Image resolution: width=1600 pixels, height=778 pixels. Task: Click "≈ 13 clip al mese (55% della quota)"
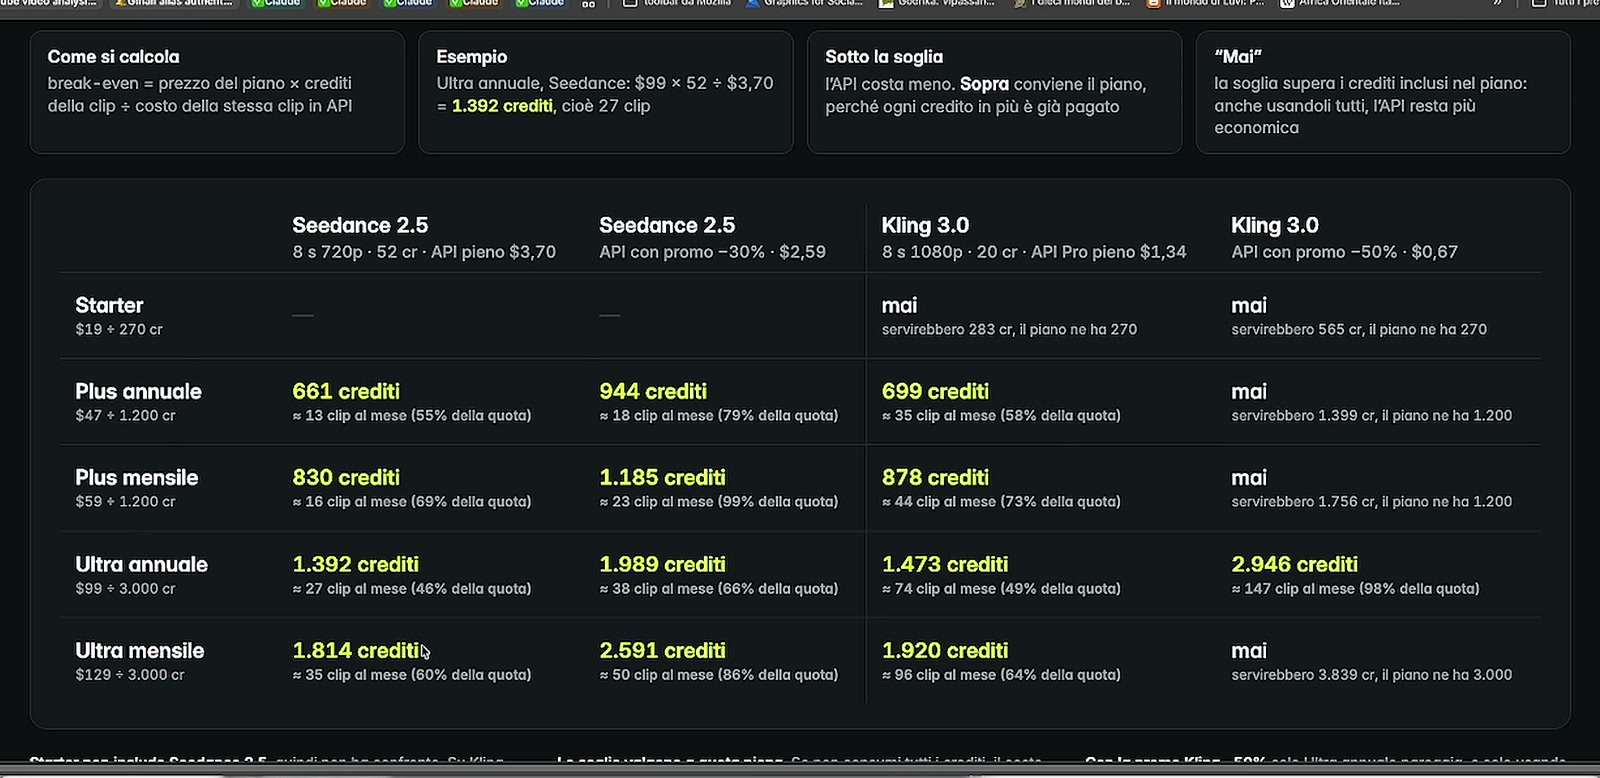(411, 415)
